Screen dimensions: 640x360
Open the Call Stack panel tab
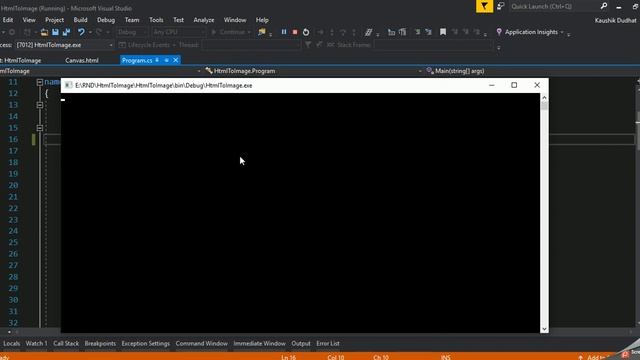[x=66, y=343]
